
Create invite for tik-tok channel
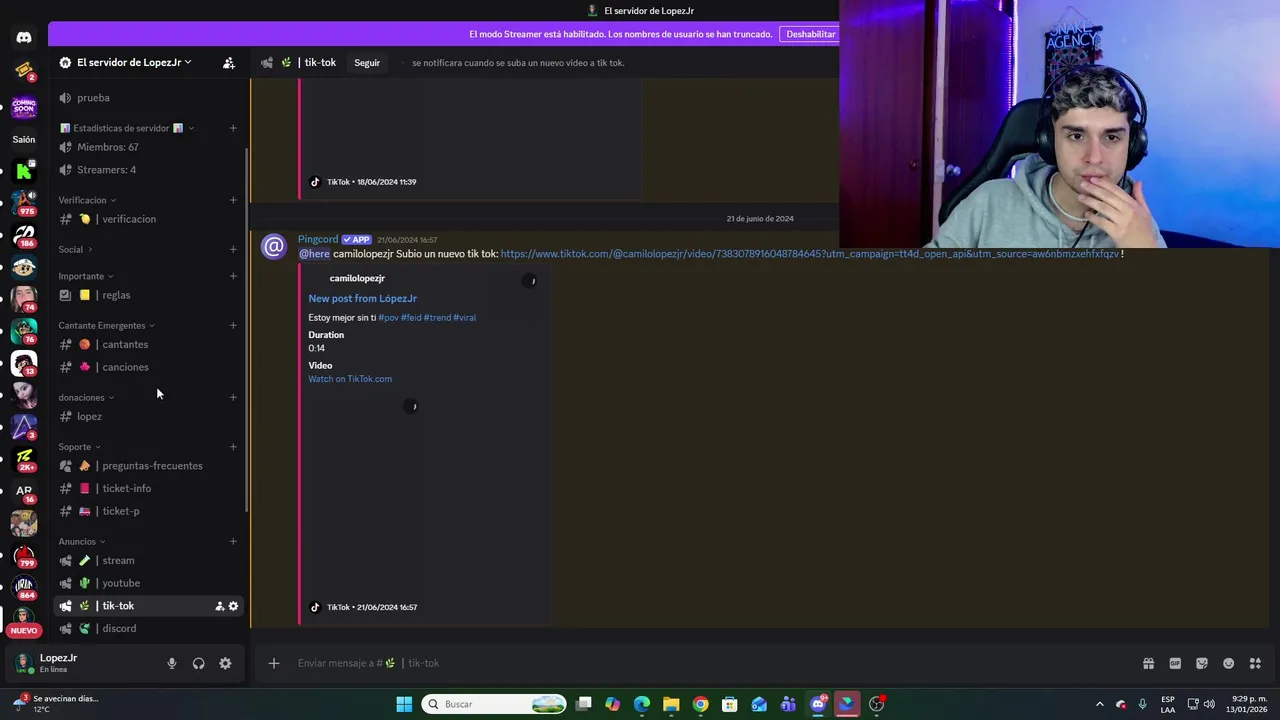(x=220, y=606)
